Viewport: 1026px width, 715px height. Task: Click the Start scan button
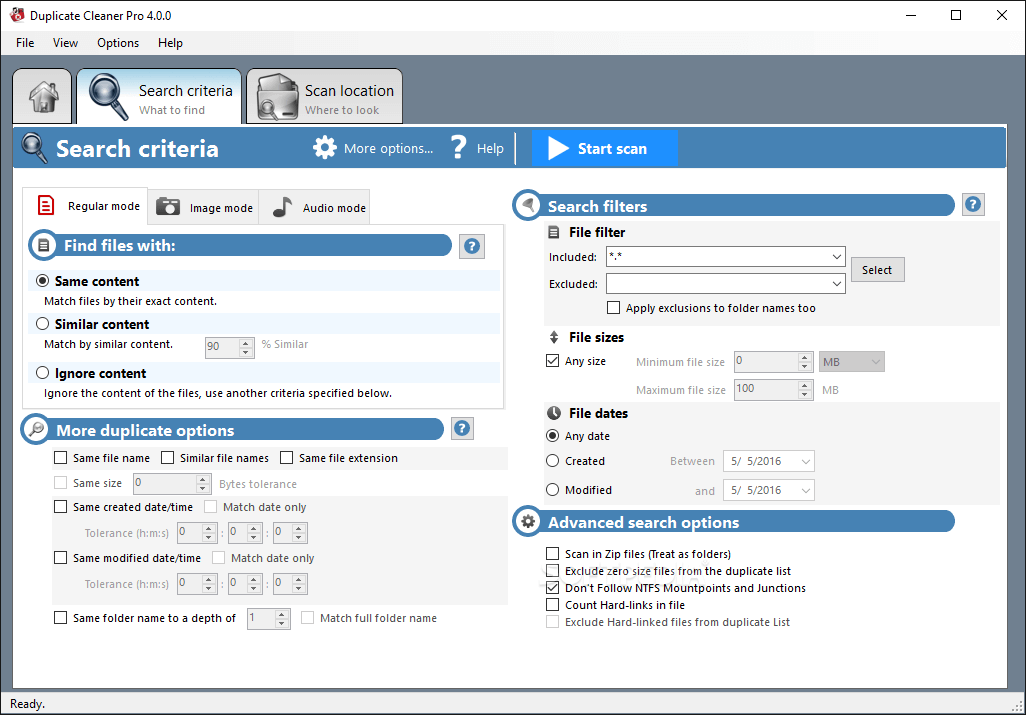[x=603, y=148]
